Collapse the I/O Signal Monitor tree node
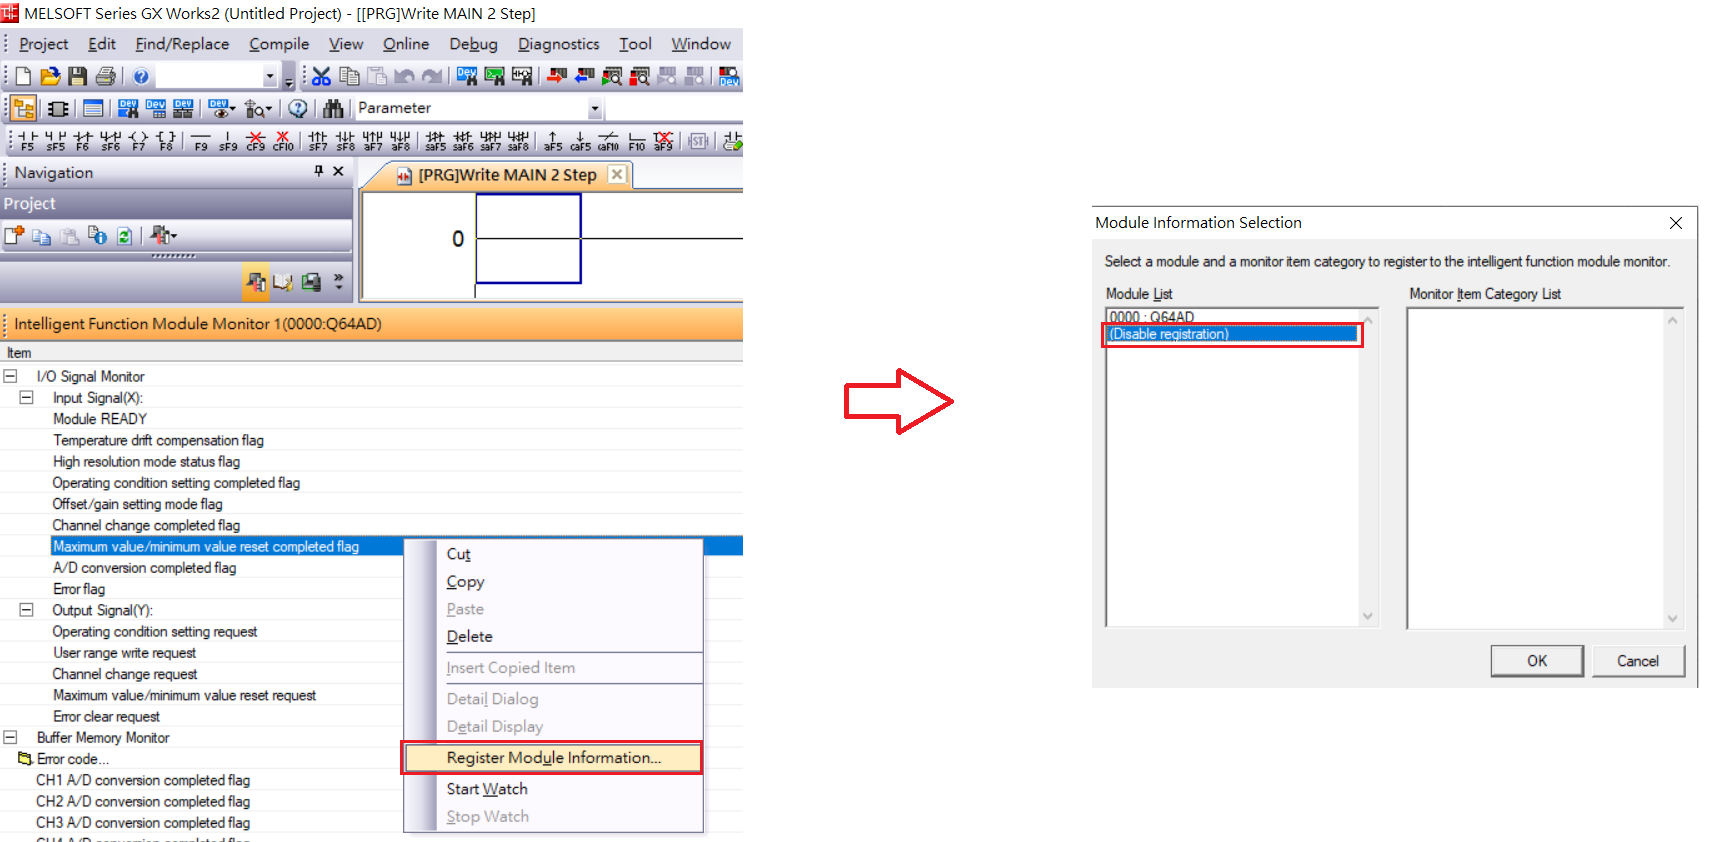This screenshot has width=1734, height=842. pyautogui.click(x=10, y=376)
